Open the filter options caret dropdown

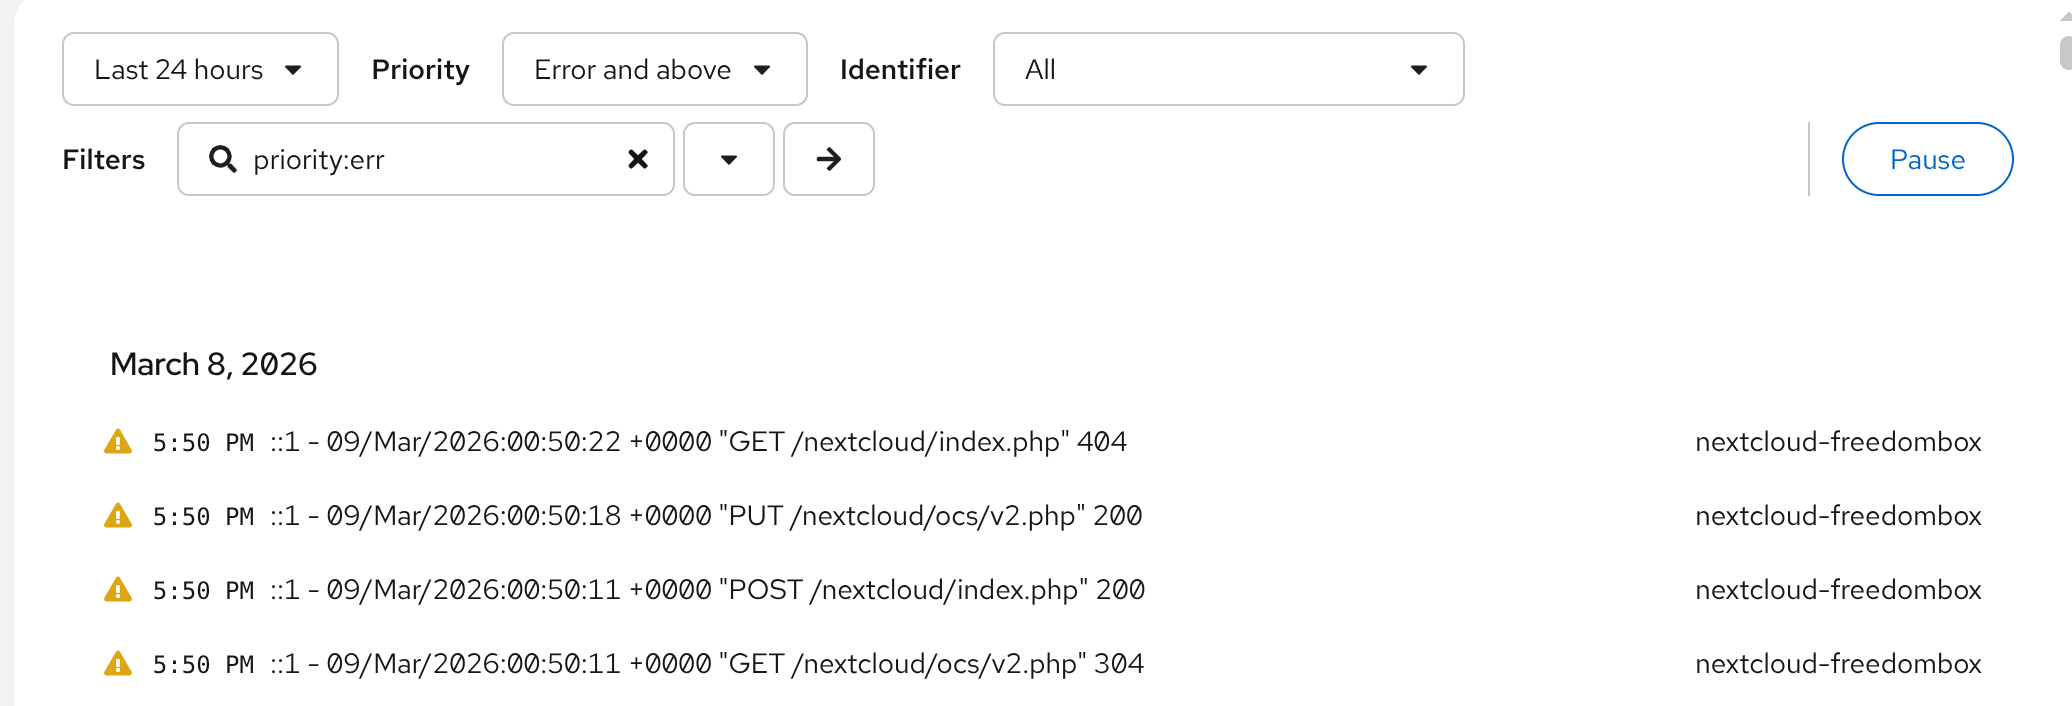[728, 159]
